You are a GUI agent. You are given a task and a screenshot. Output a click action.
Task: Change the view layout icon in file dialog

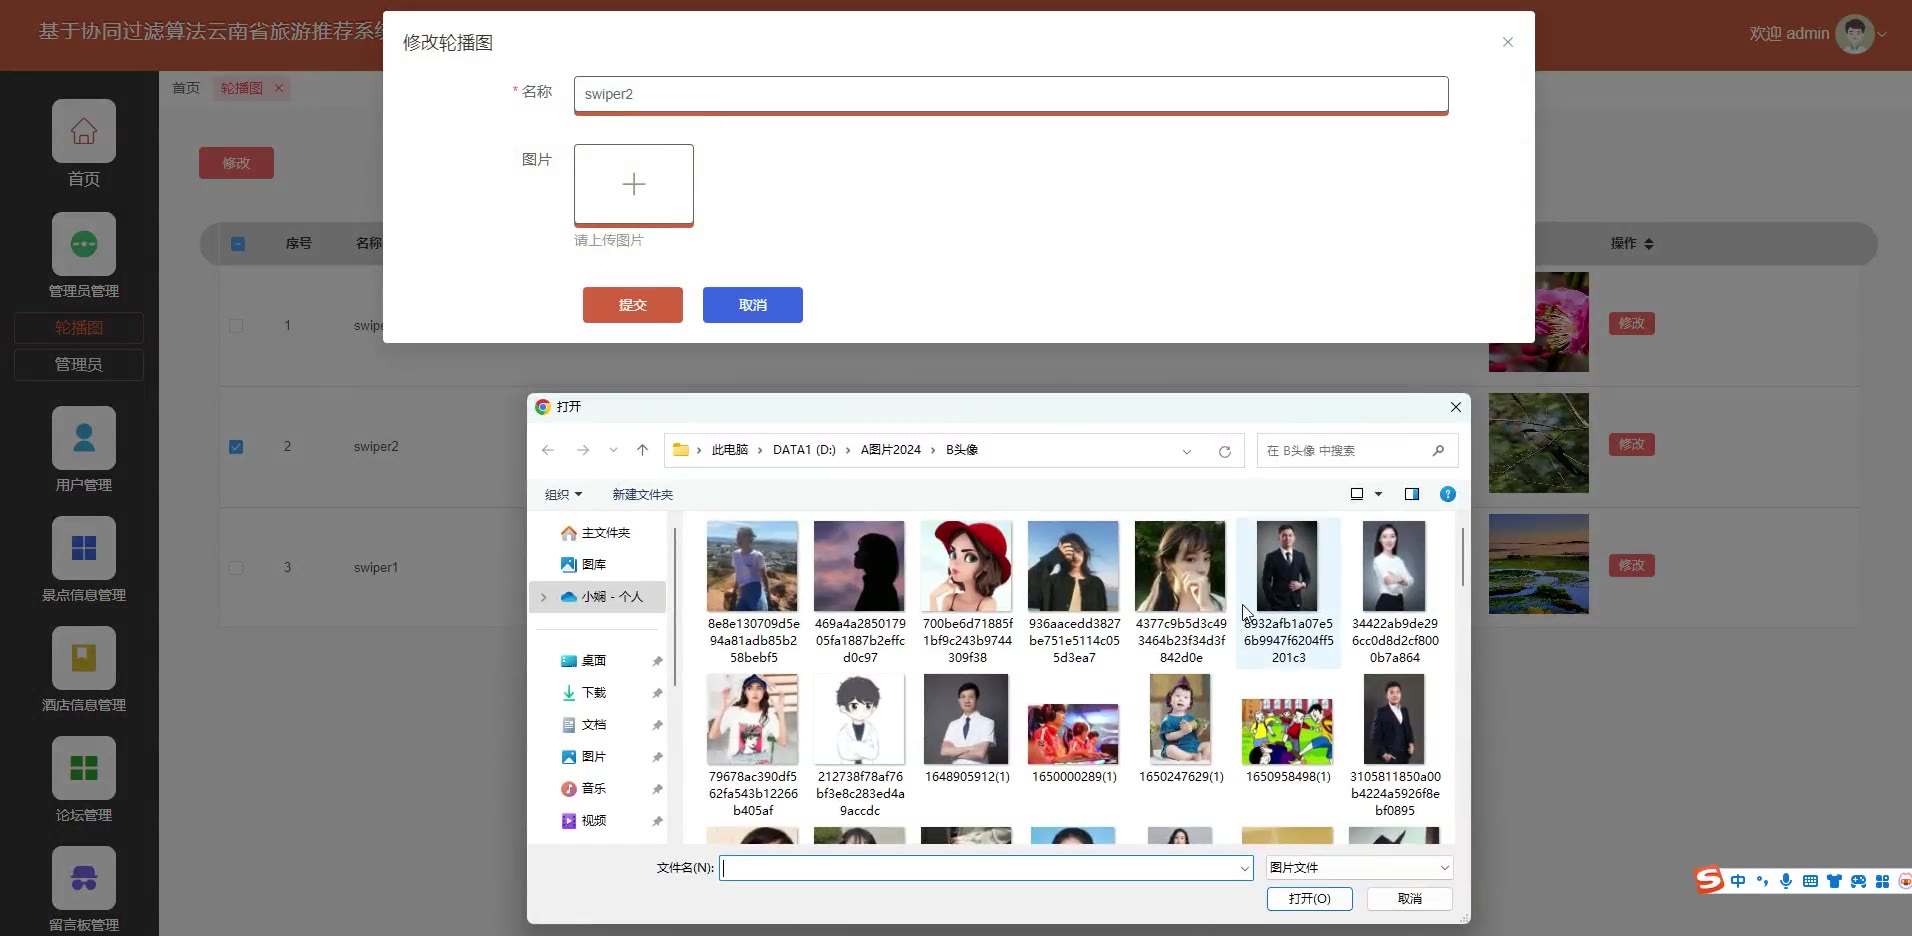(x=1357, y=494)
